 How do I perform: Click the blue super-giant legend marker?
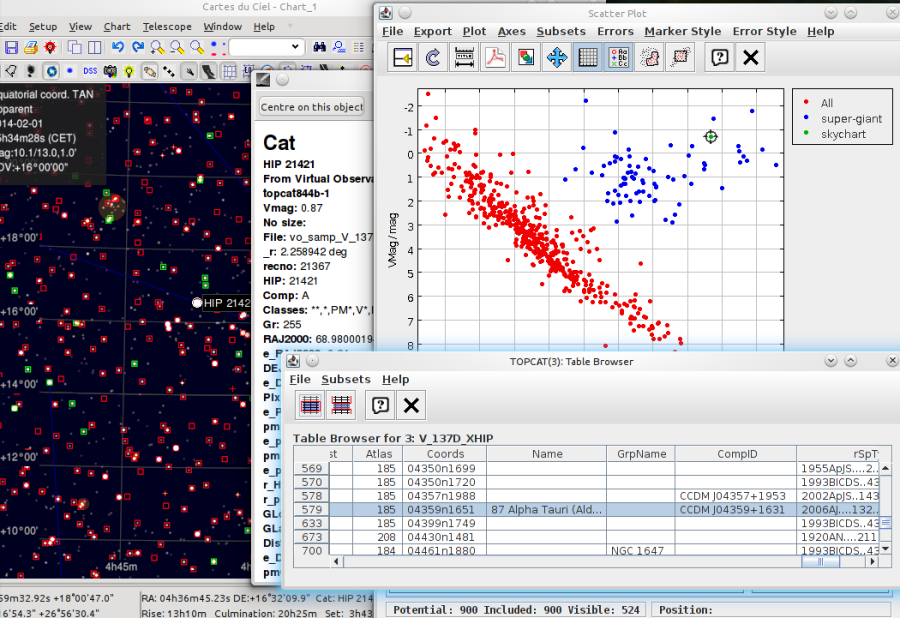(806, 118)
